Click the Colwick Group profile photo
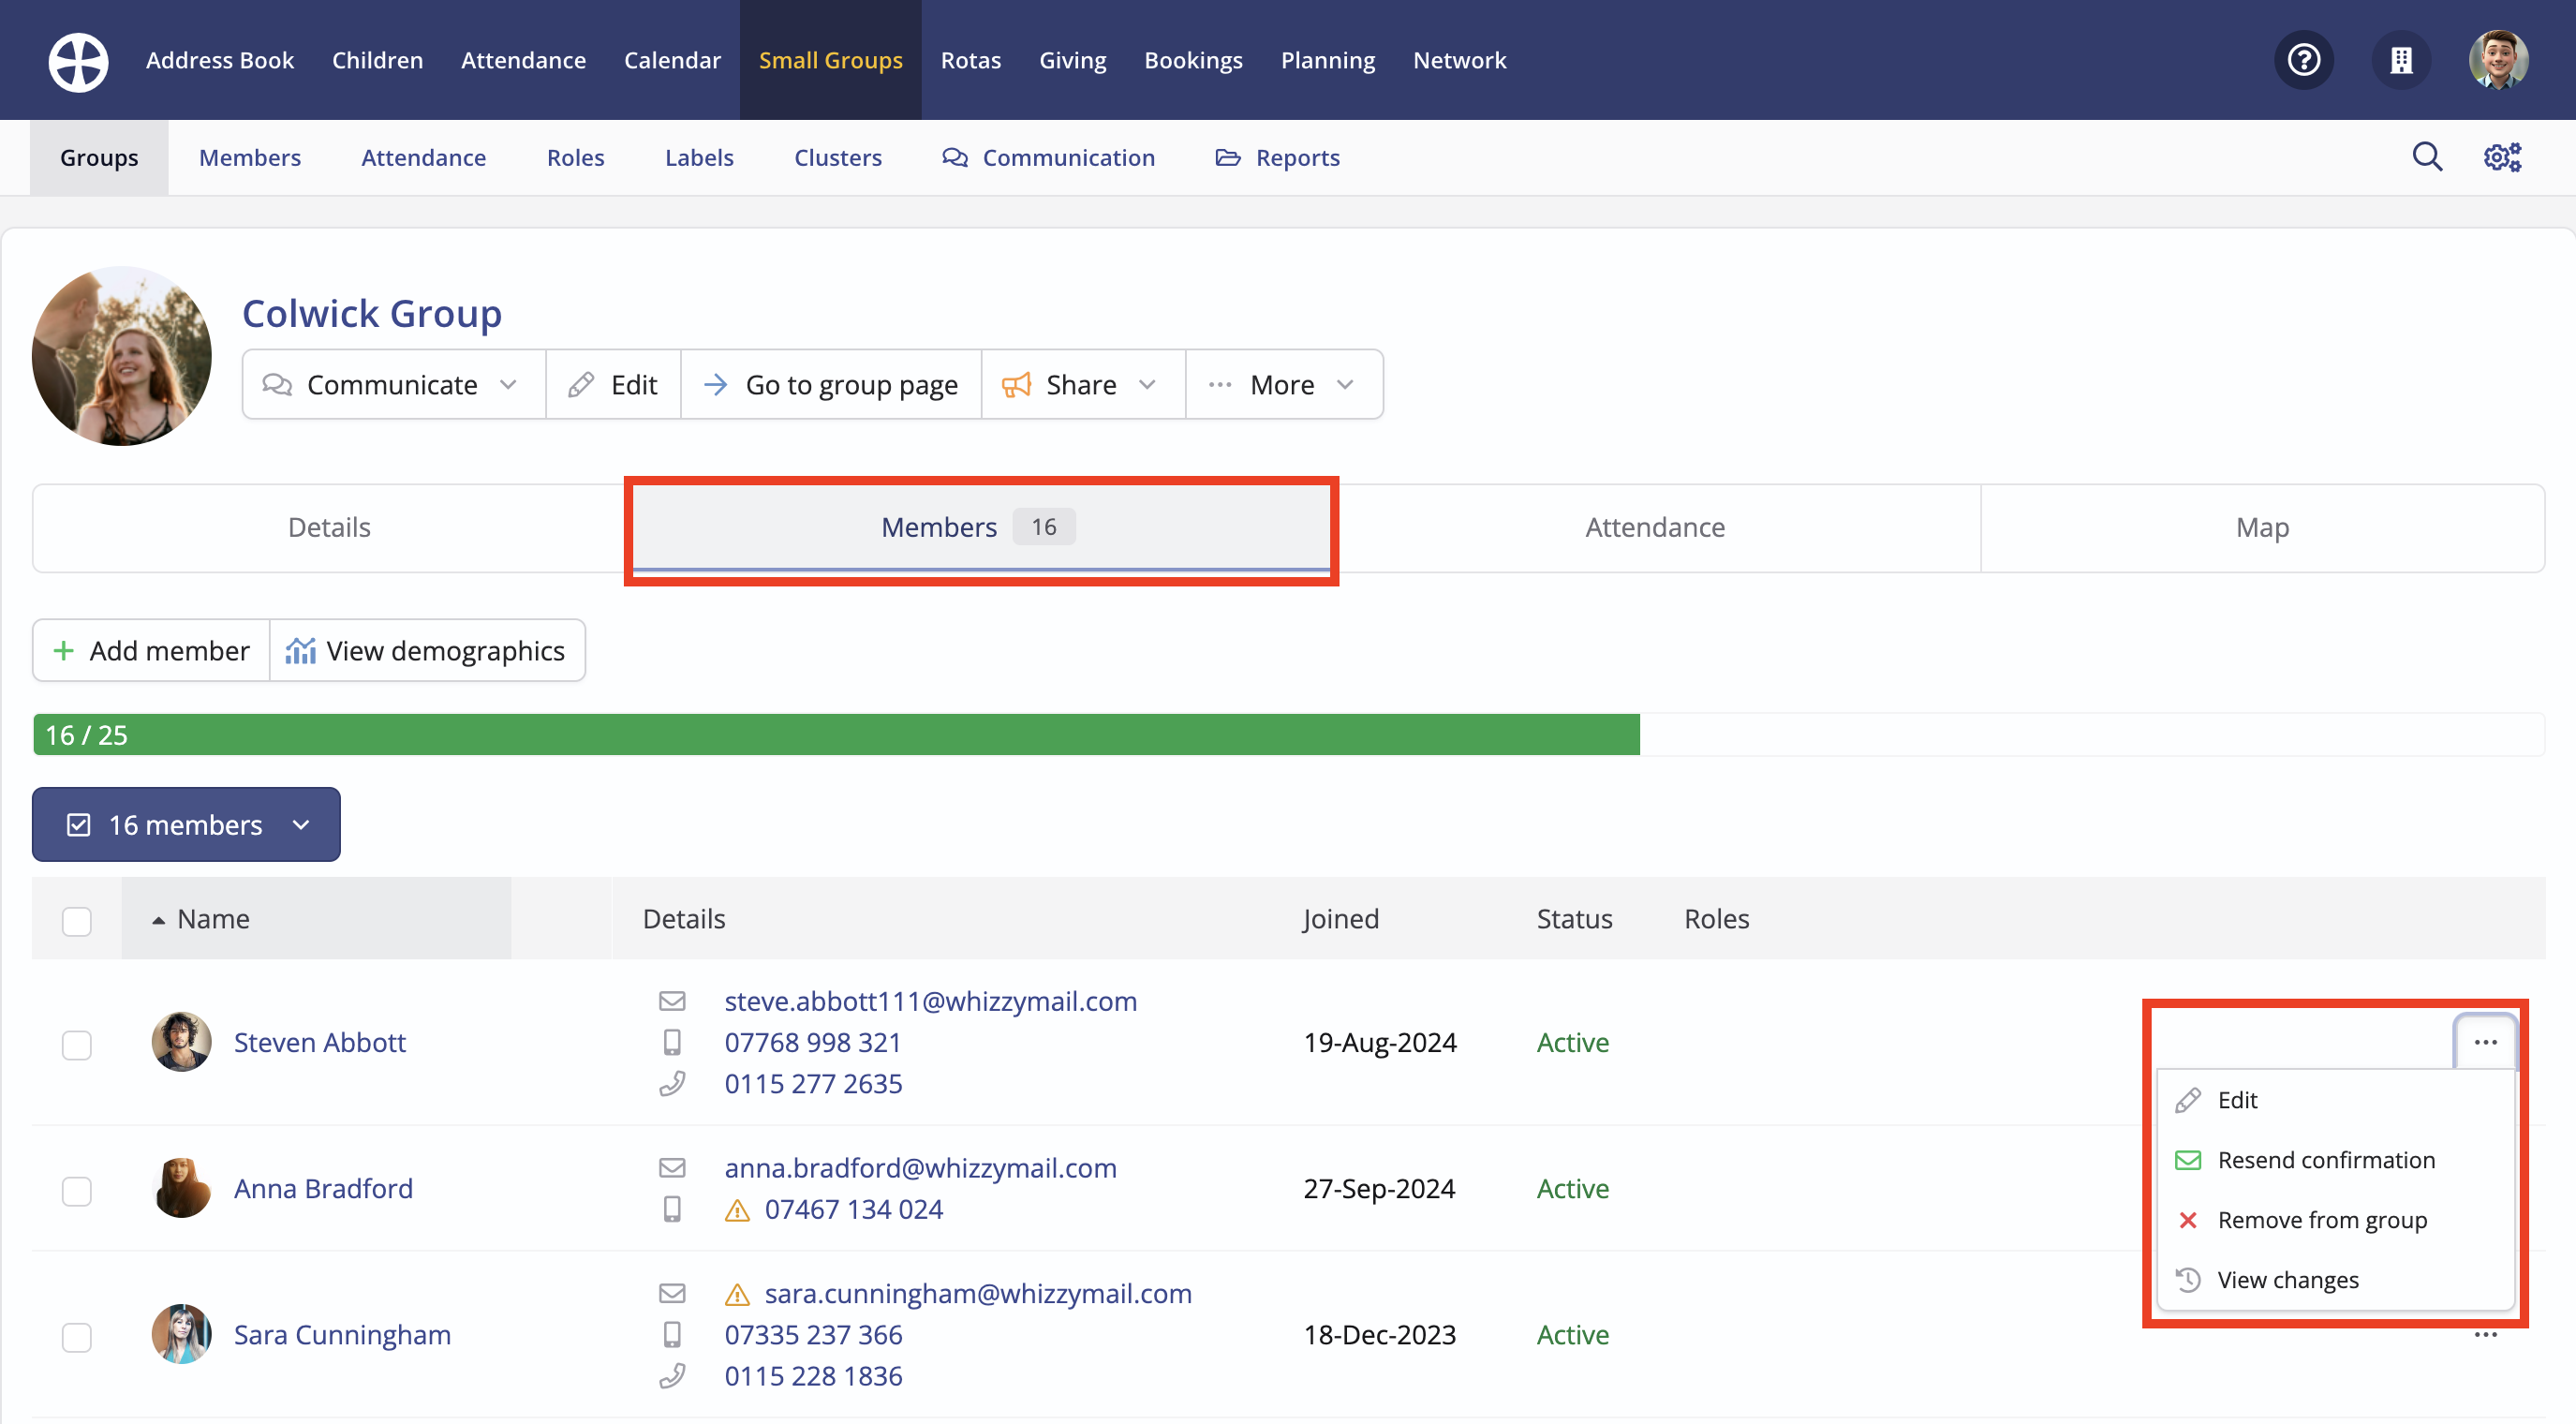This screenshot has width=2576, height=1424. pos(121,356)
